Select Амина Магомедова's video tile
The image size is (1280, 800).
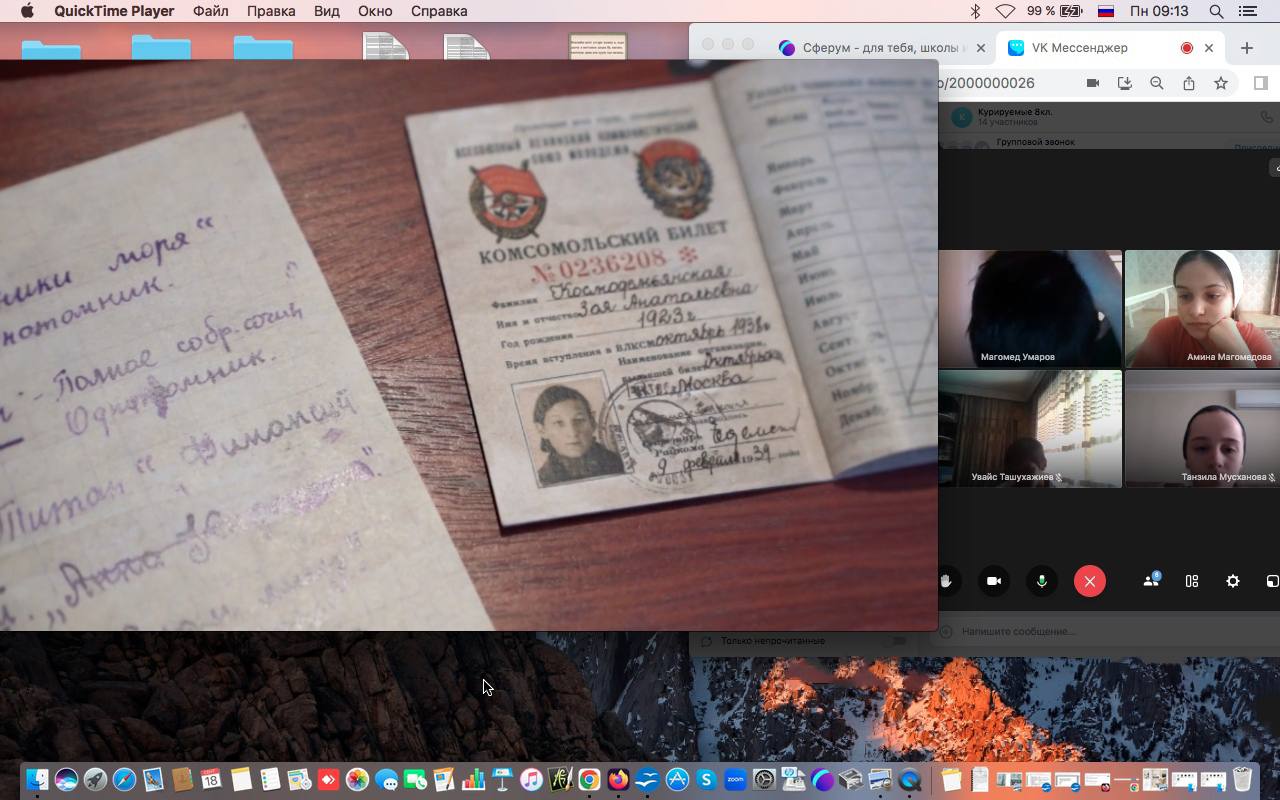[1202, 308]
